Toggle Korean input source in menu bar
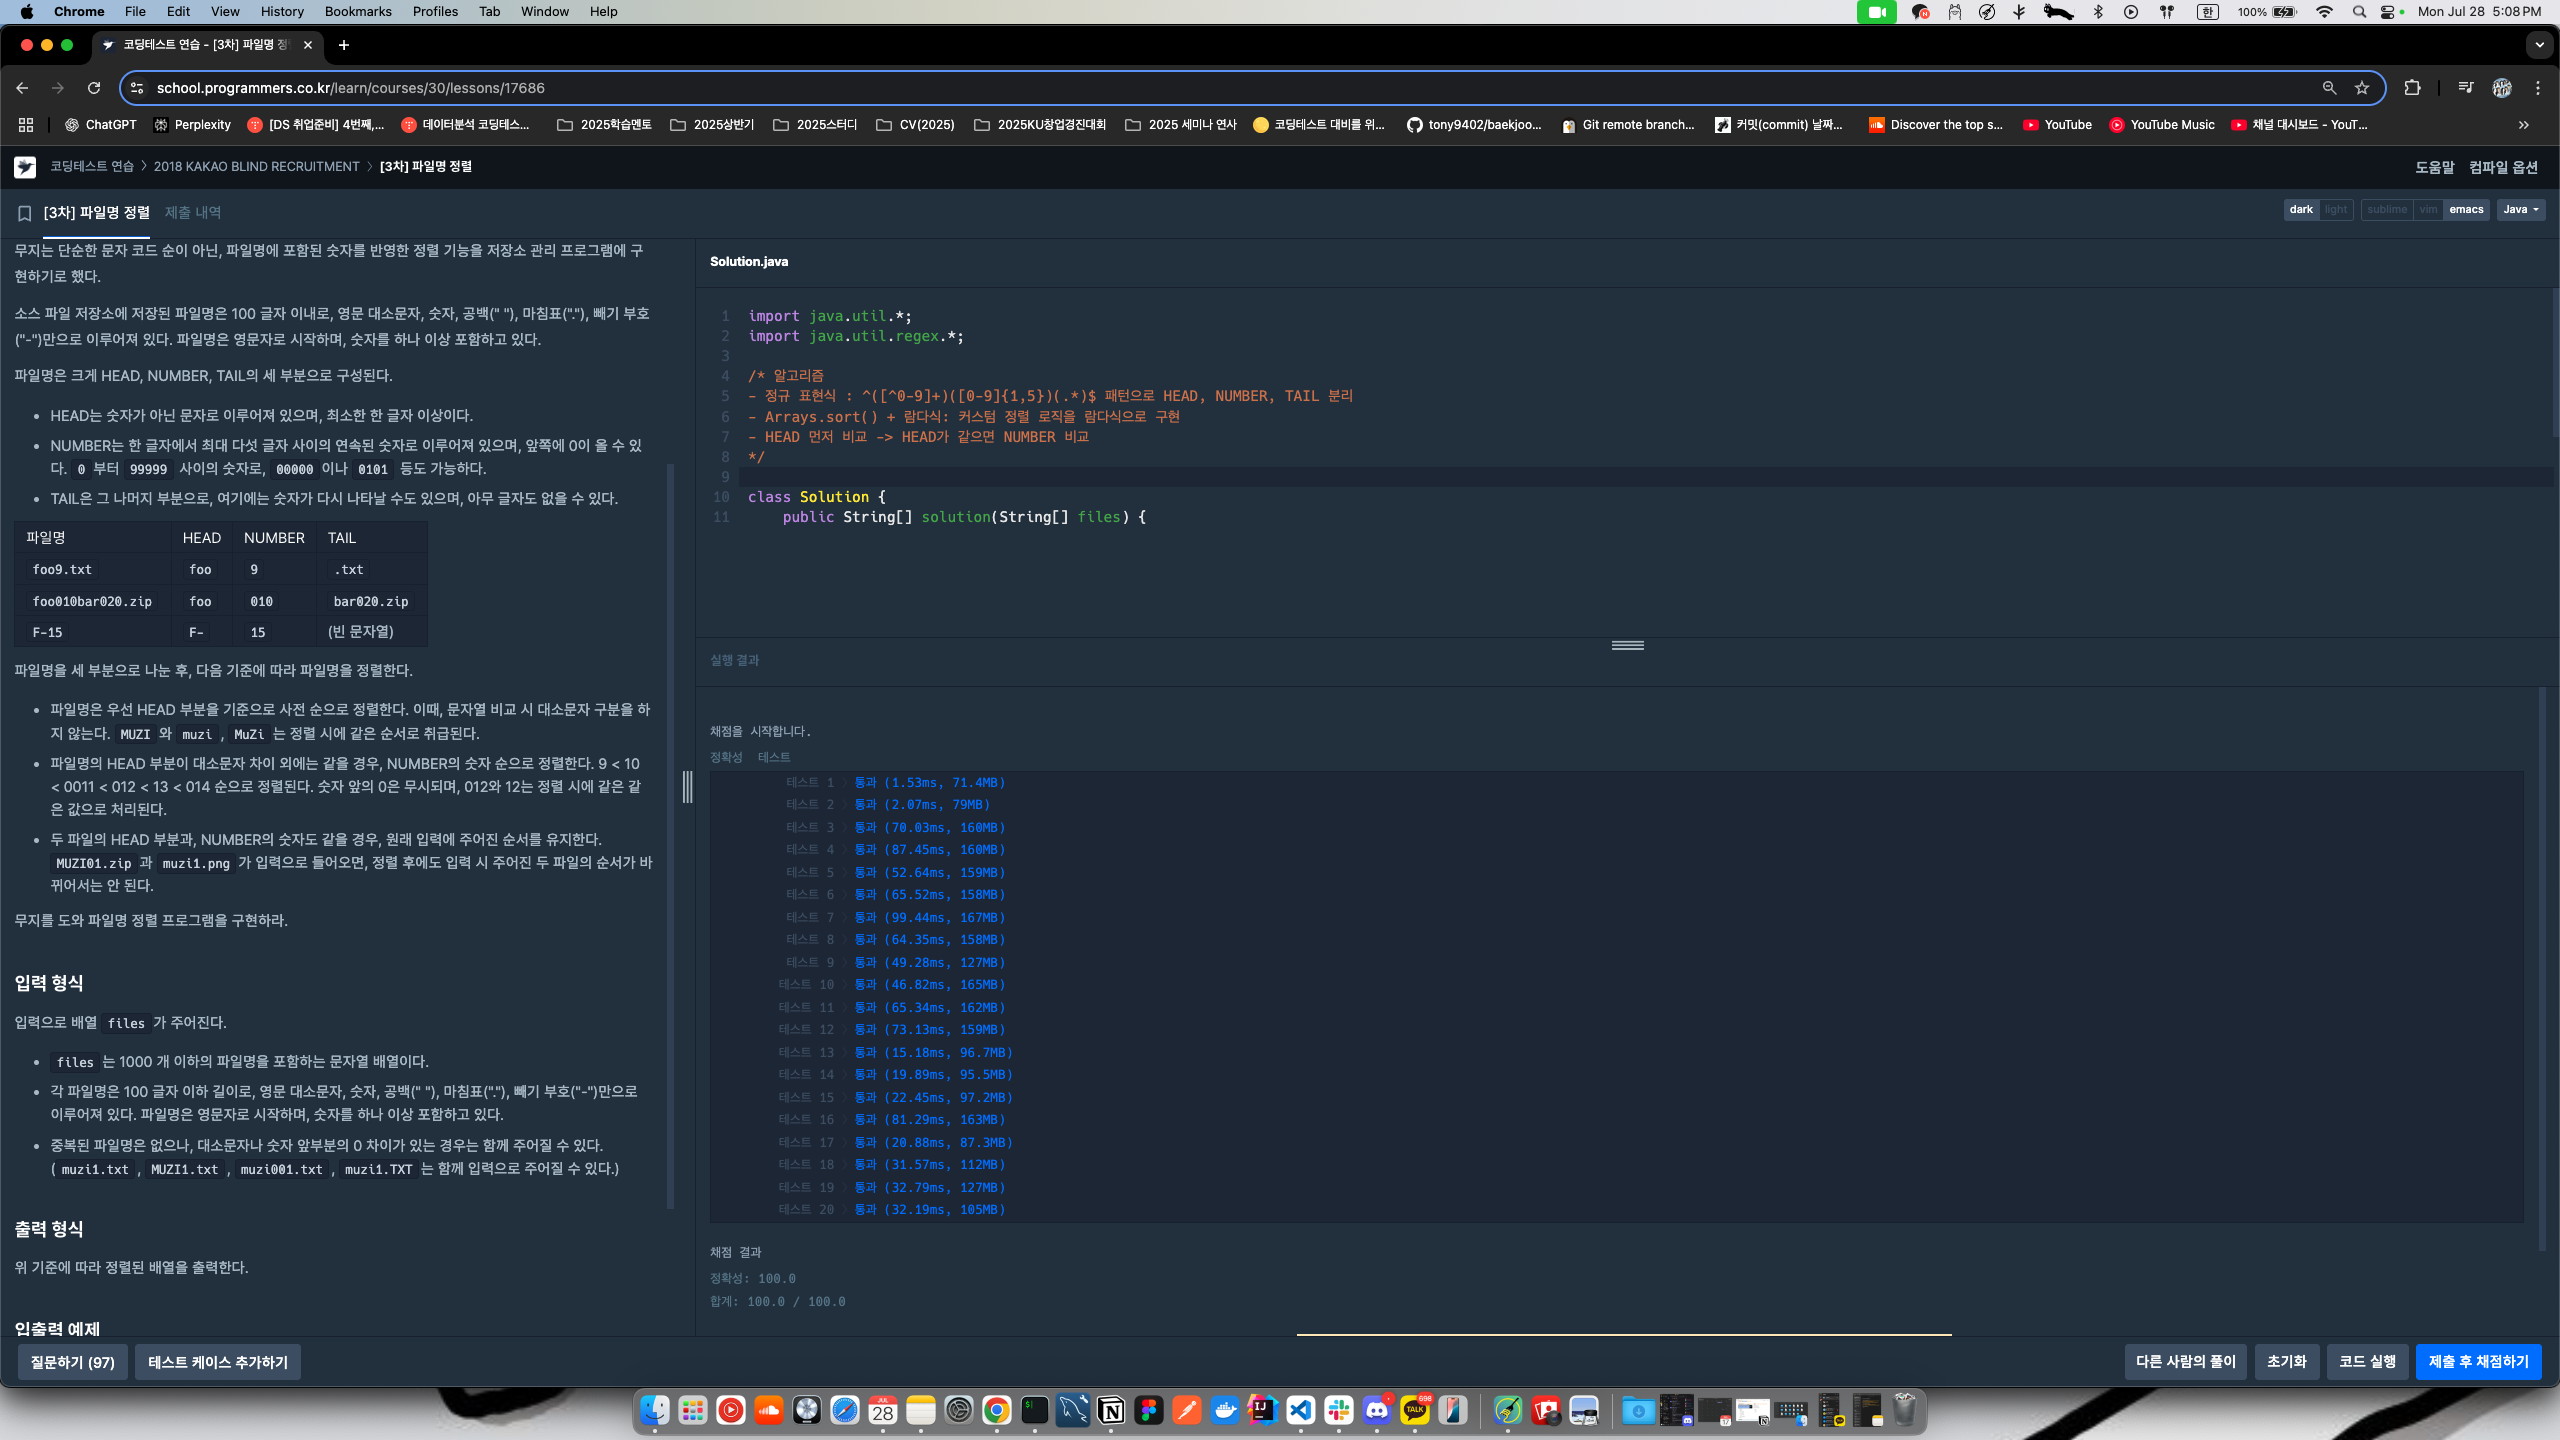Screen dimensions: 2560x1440 [x=2208, y=12]
